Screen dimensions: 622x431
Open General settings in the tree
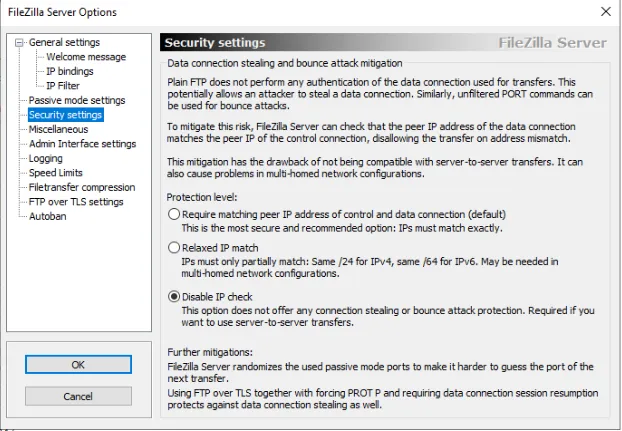tap(64, 42)
